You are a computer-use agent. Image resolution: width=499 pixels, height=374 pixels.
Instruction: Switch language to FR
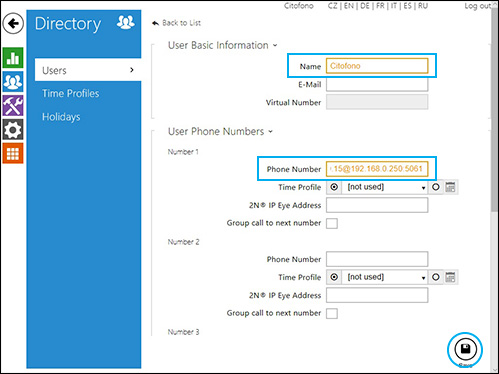point(380,6)
